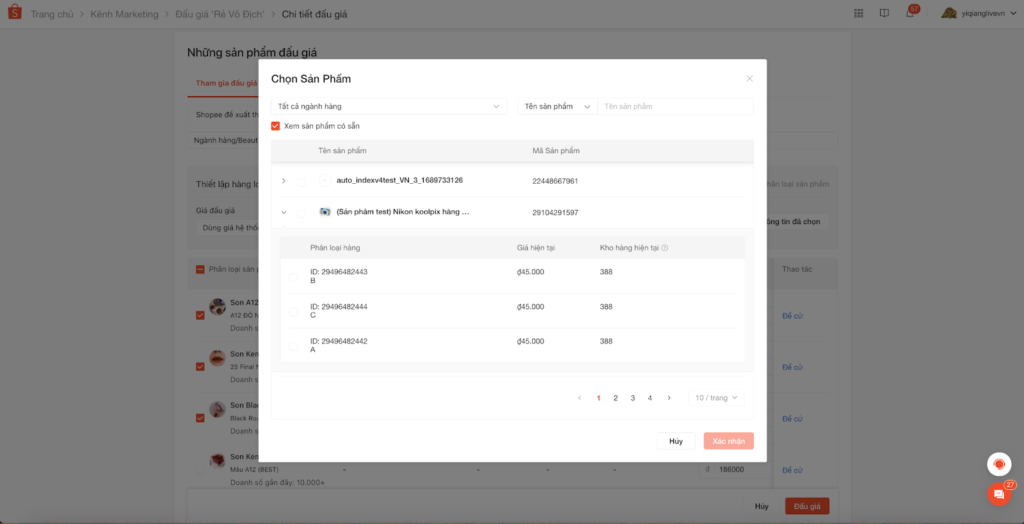
Task: Open the 10 / trang page size dropdown
Action: point(716,398)
